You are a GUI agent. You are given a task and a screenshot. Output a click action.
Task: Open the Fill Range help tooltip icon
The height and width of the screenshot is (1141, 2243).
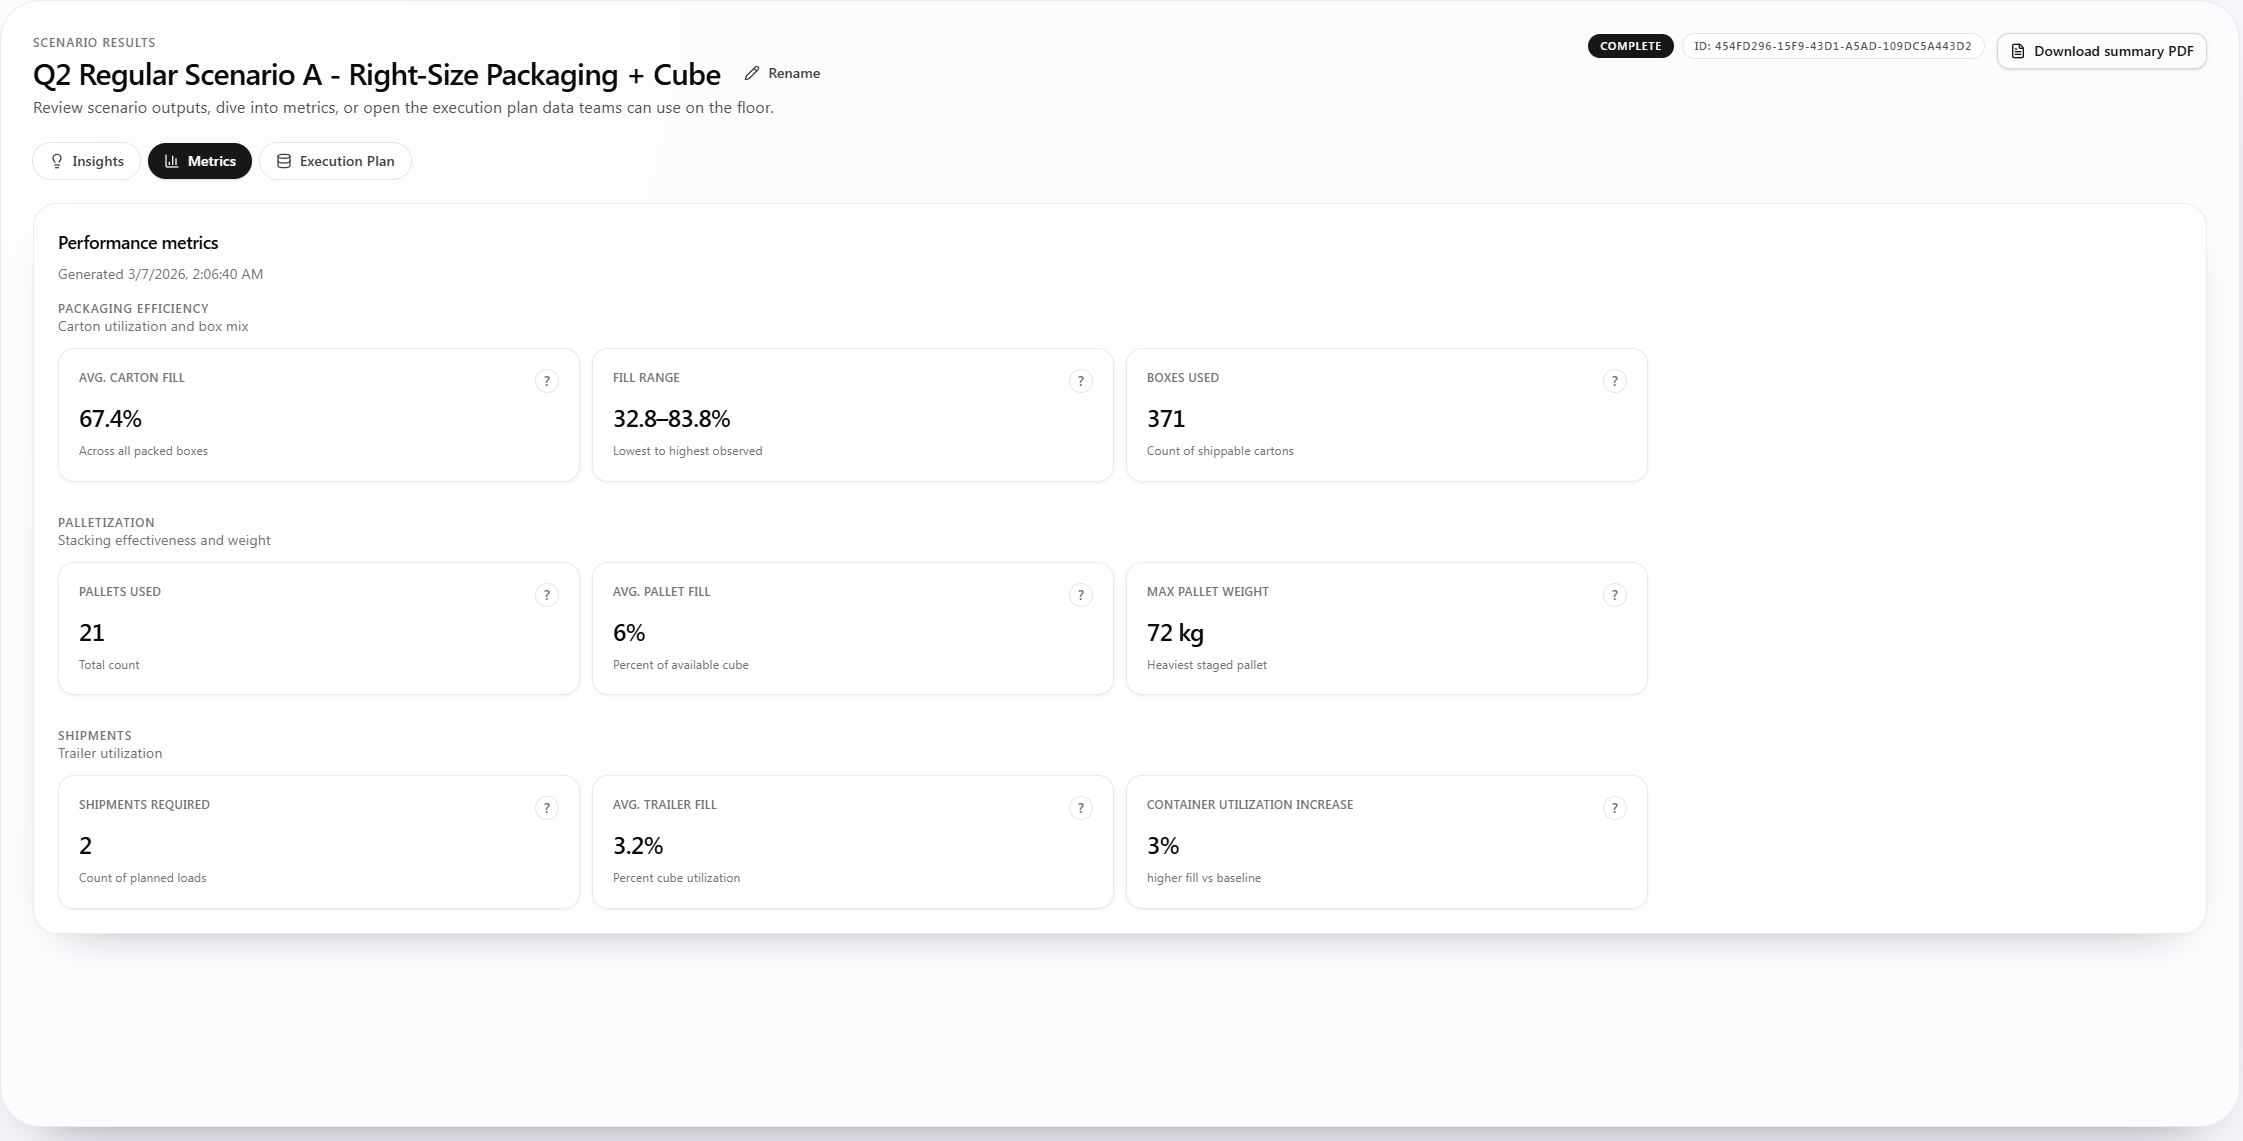pos(1080,381)
